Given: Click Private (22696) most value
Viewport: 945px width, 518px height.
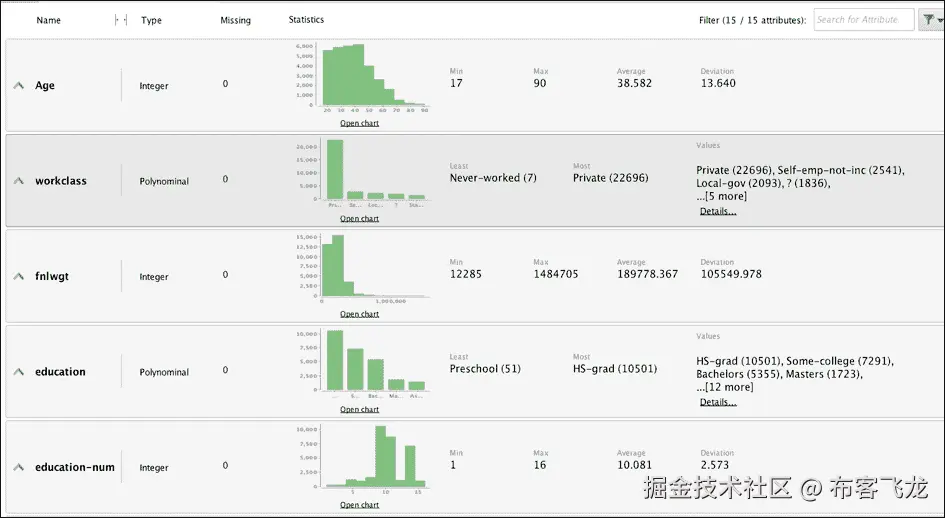Looking at the screenshot, I should click(x=611, y=178).
